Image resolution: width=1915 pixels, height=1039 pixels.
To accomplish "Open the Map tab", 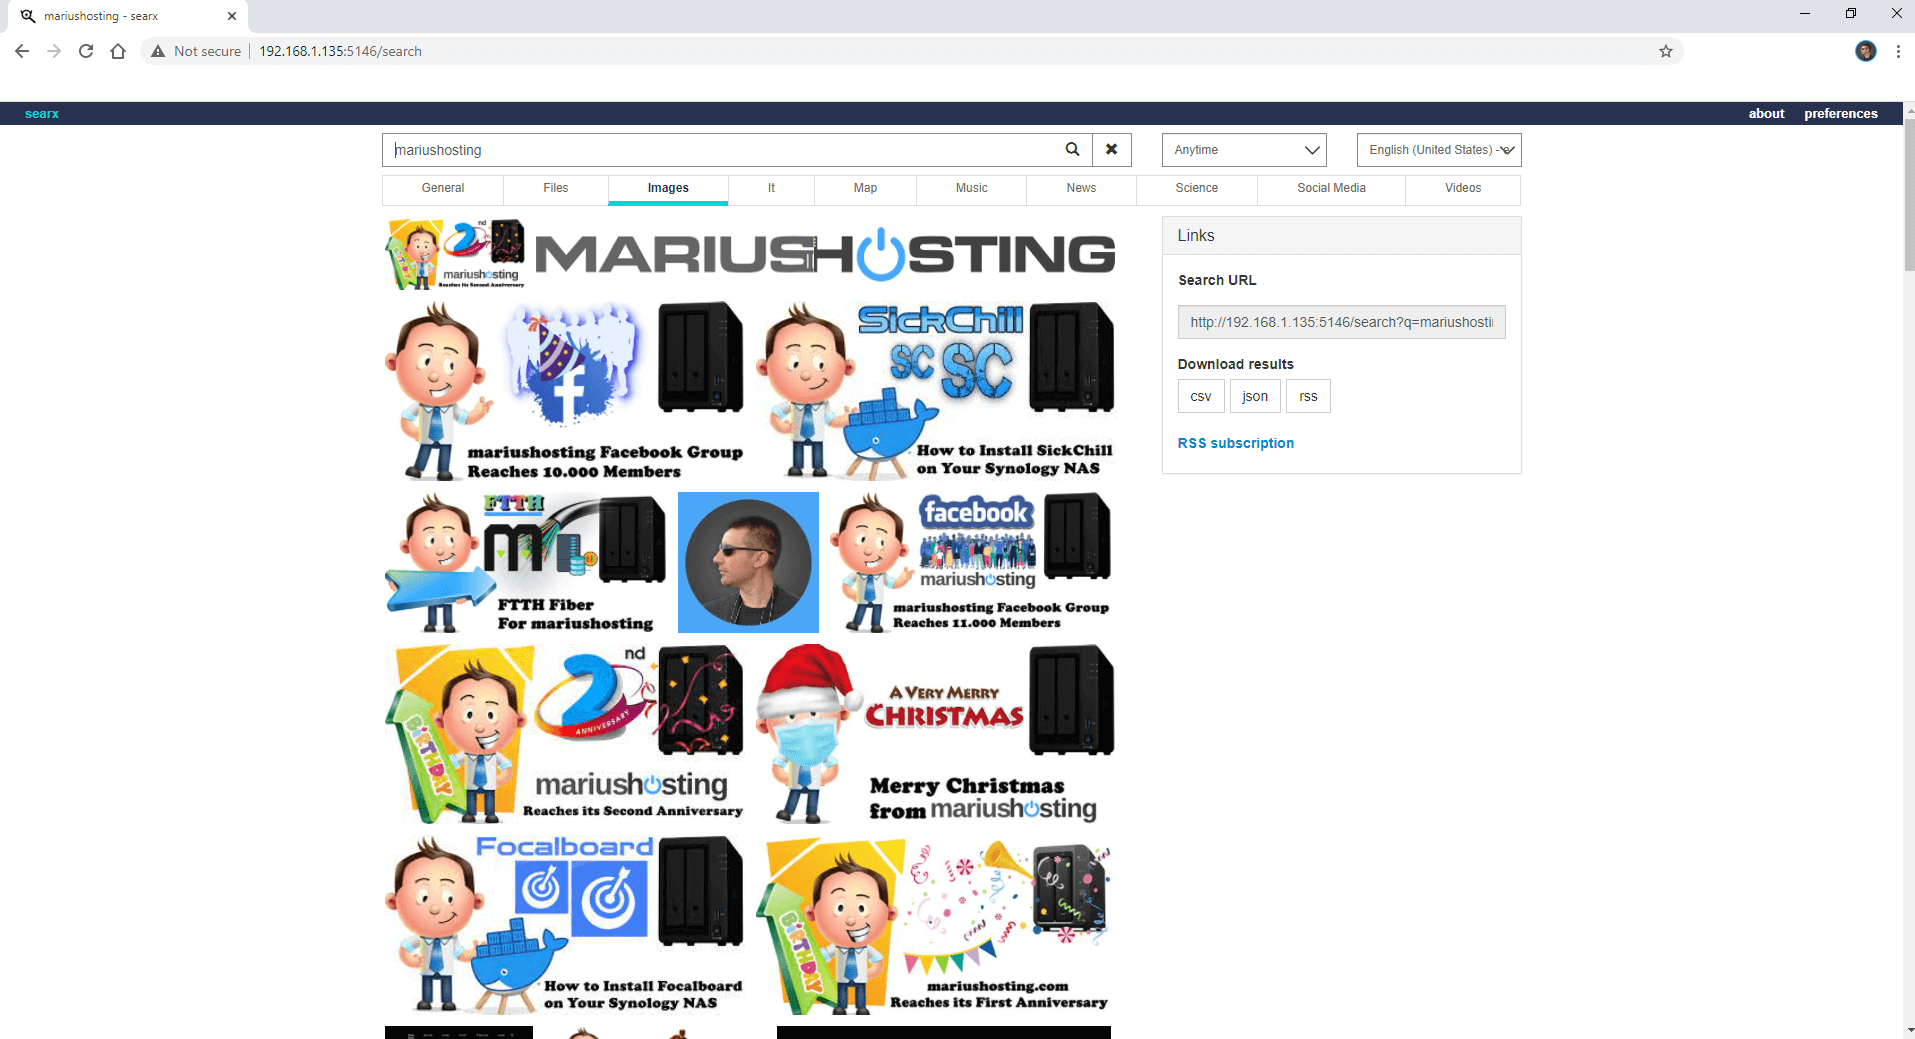I will tap(865, 188).
